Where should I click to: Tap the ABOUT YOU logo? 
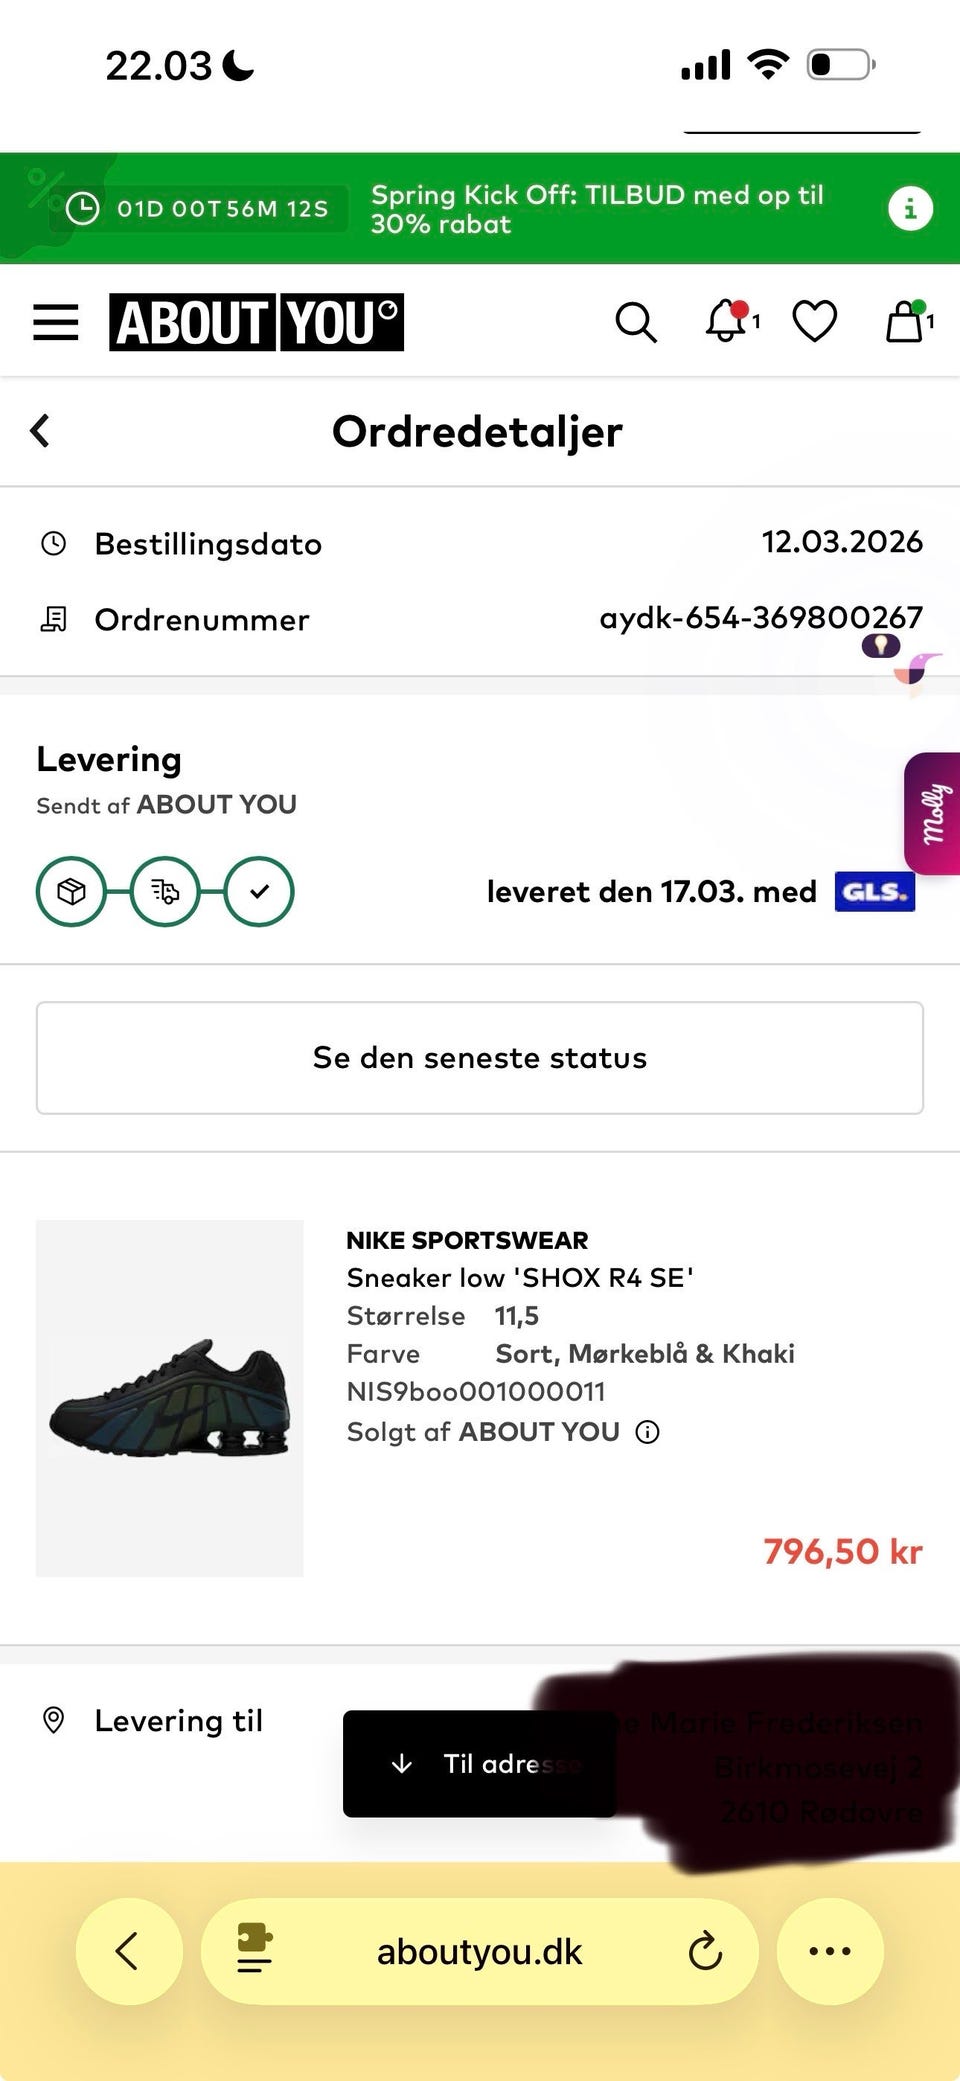(256, 322)
